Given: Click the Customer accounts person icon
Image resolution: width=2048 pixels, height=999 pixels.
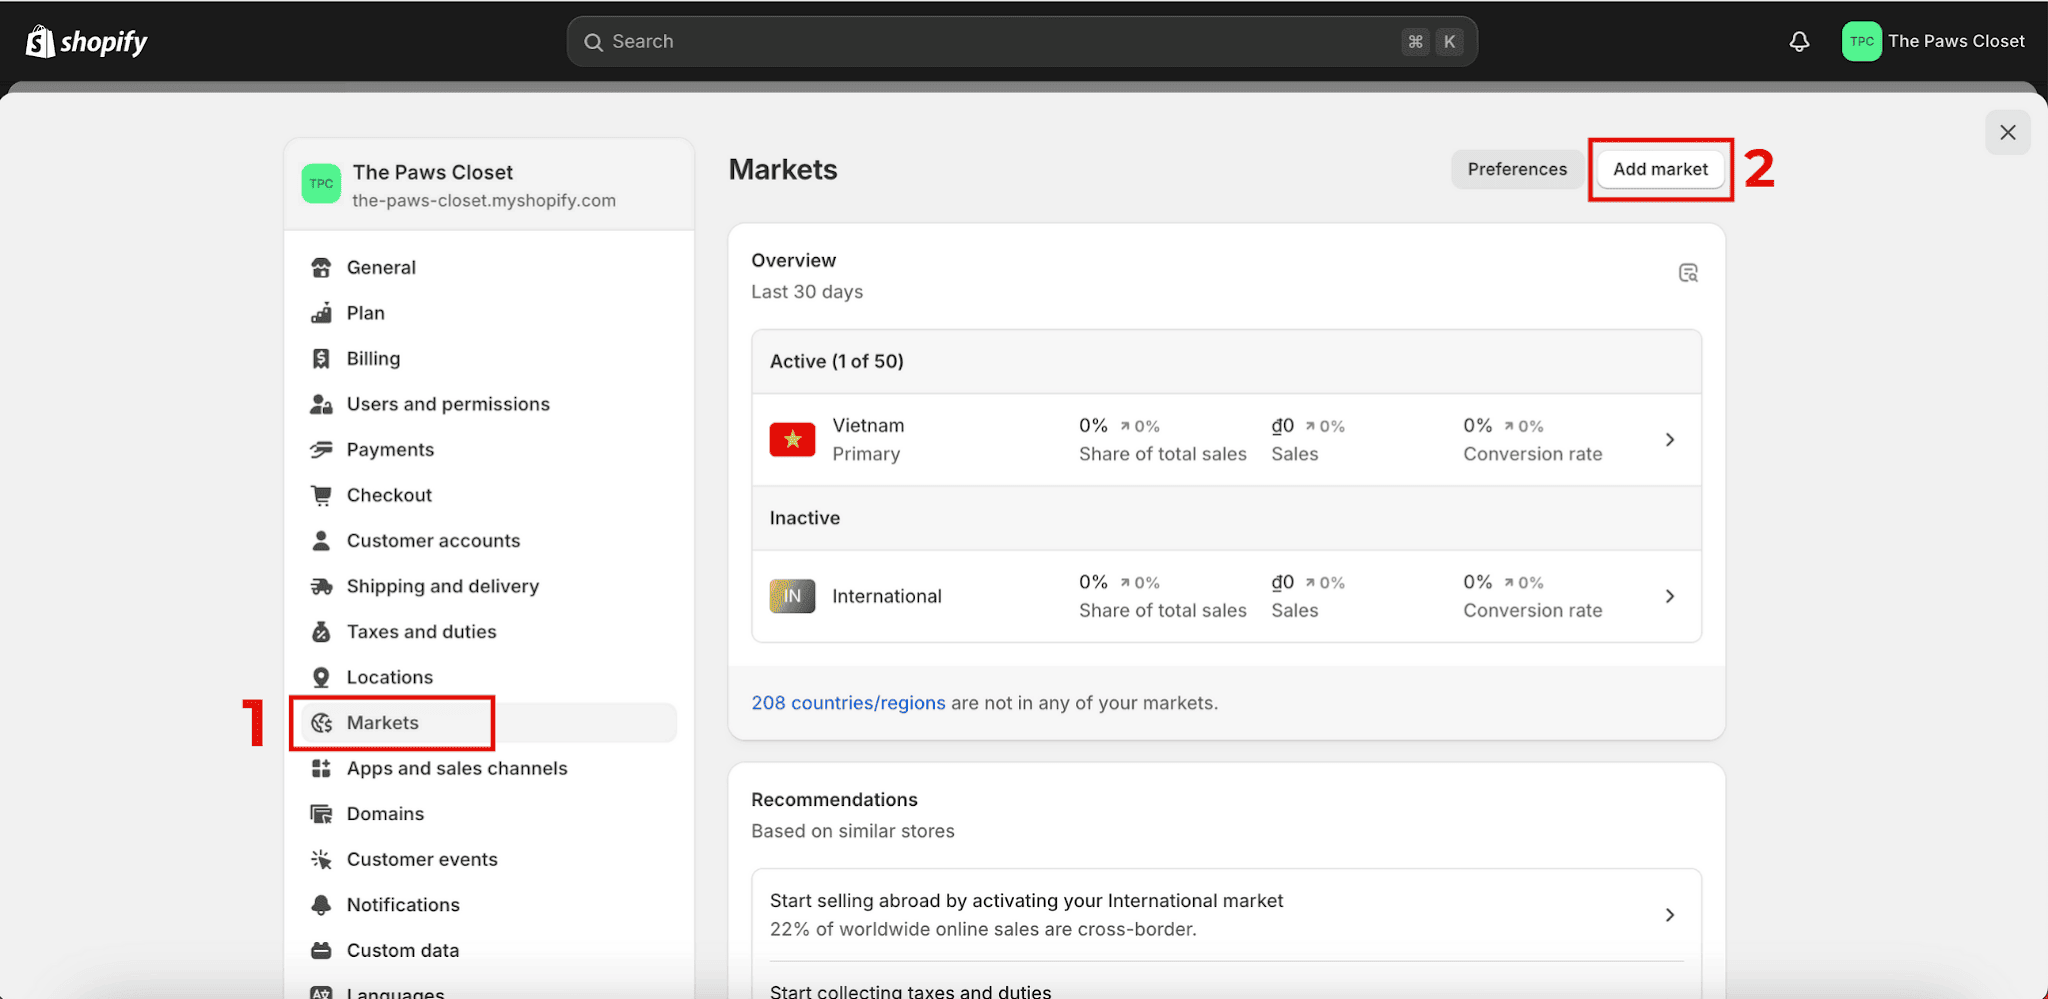Looking at the screenshot, I should pos(321,540).
